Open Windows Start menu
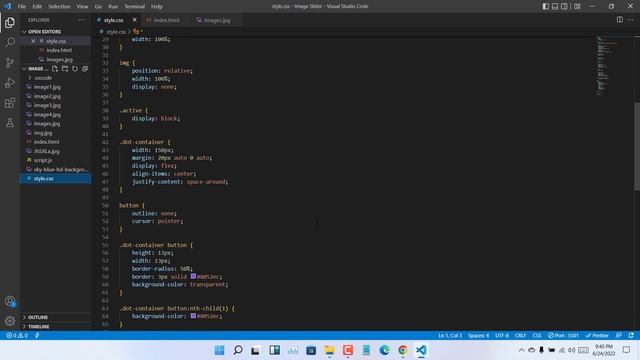 click(x=220, y=350)
